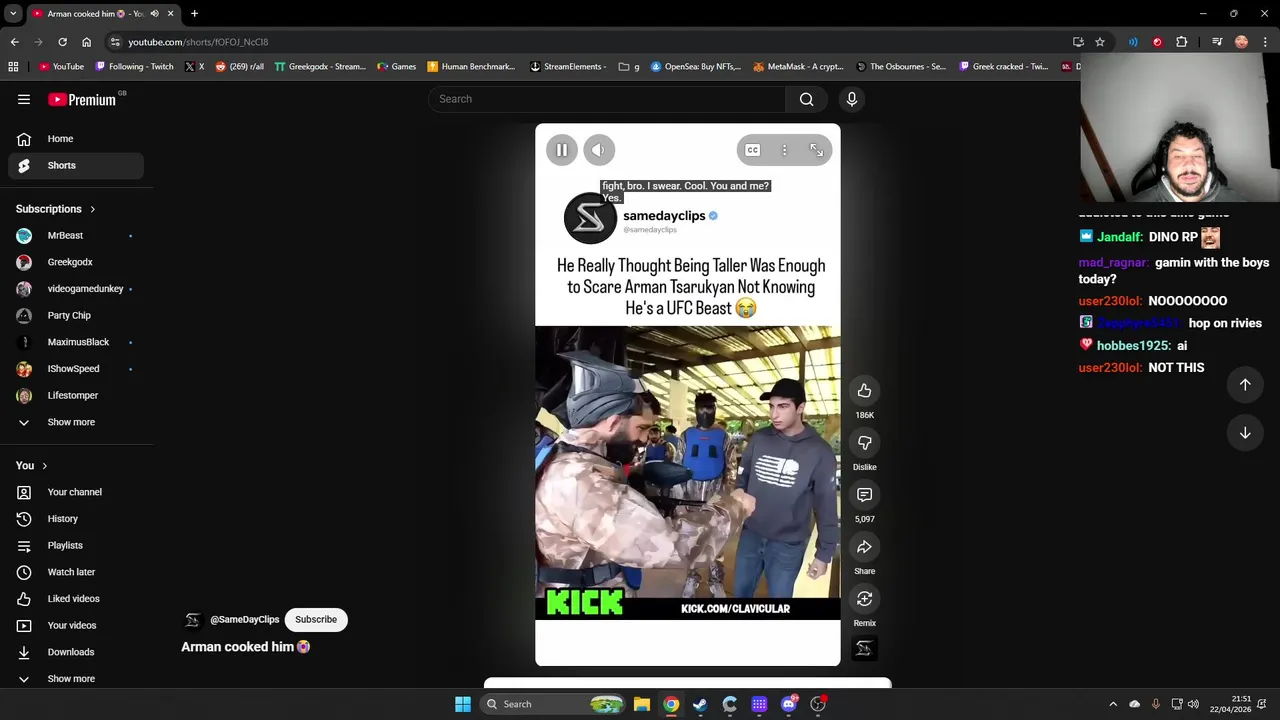Open the Lifestomper subscription
This screenshot has width=1280, height=720.
(76, 395)
